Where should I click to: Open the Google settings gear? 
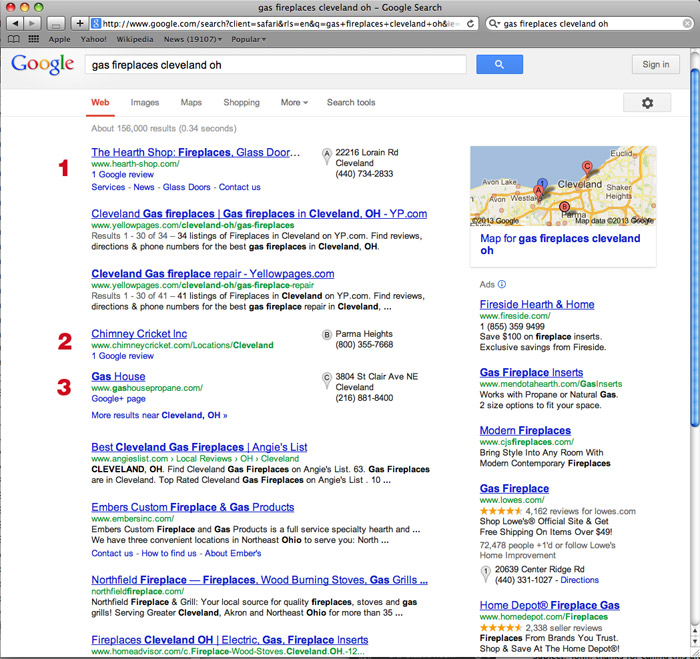(x=647, y=103)
